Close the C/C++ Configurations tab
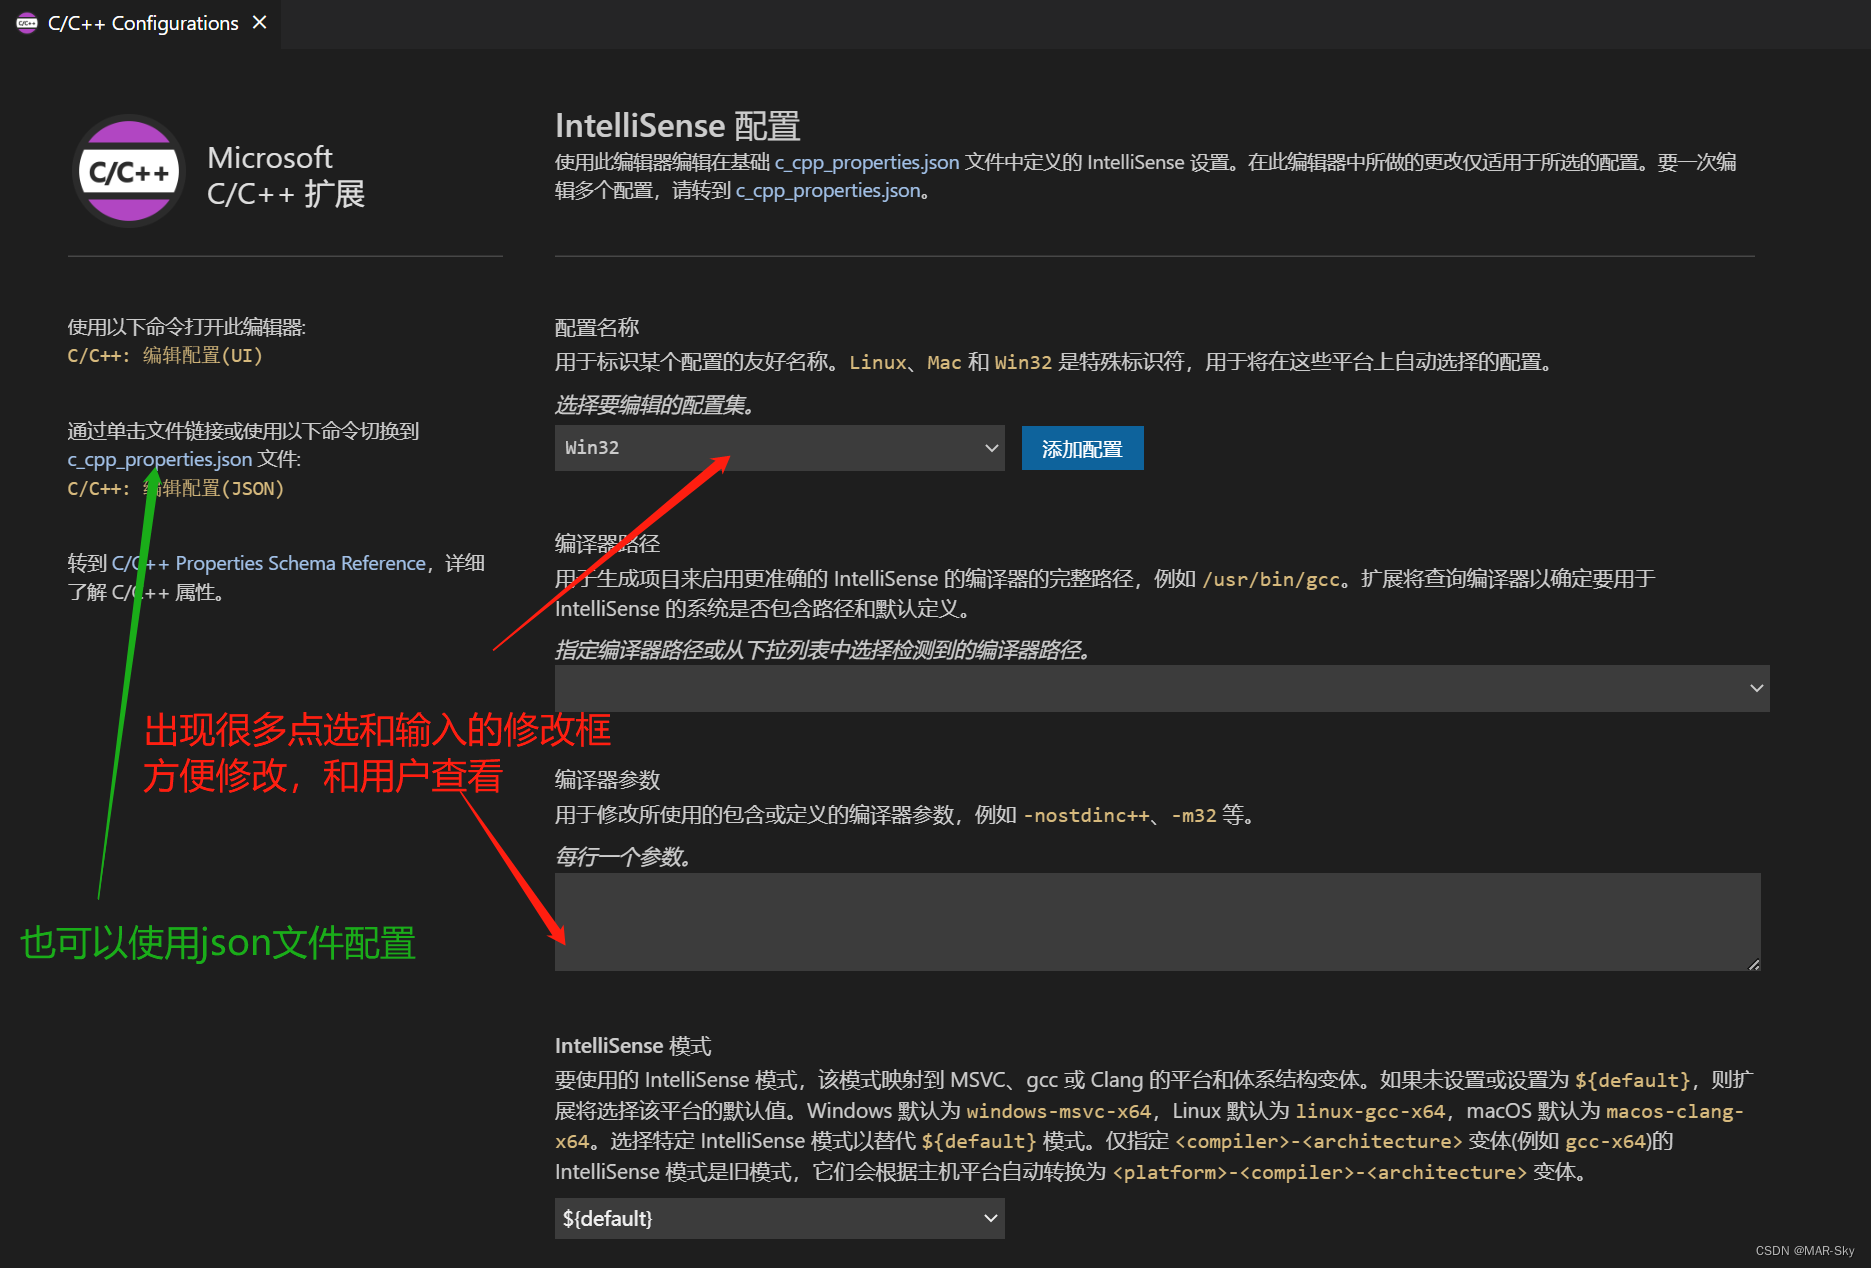The width and height of the screenshot is (1871, 1268). tap(260, 22)
